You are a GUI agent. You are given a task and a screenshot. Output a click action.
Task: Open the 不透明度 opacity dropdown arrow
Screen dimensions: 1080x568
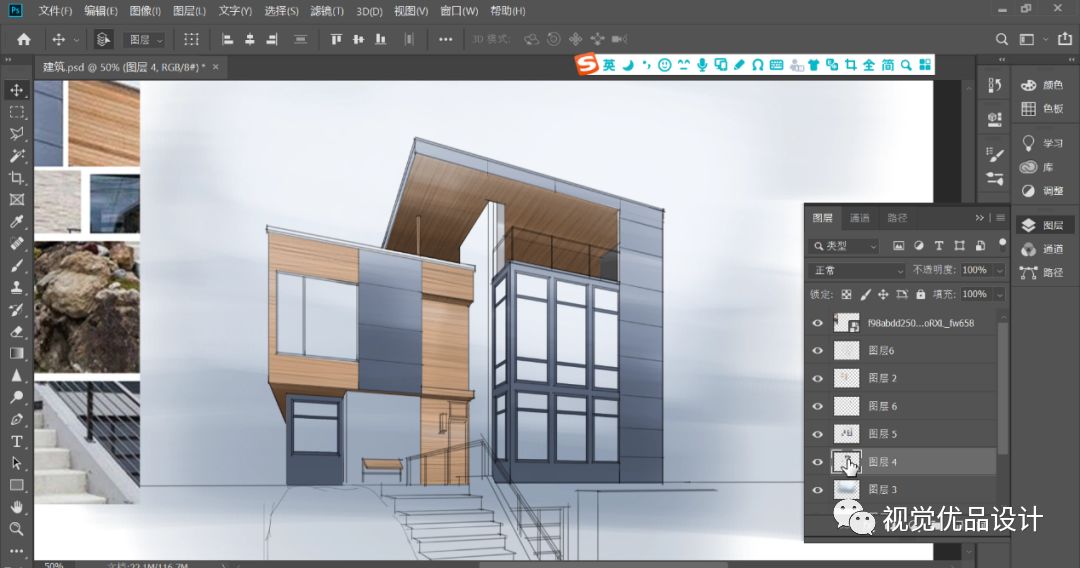coord(999,271)
